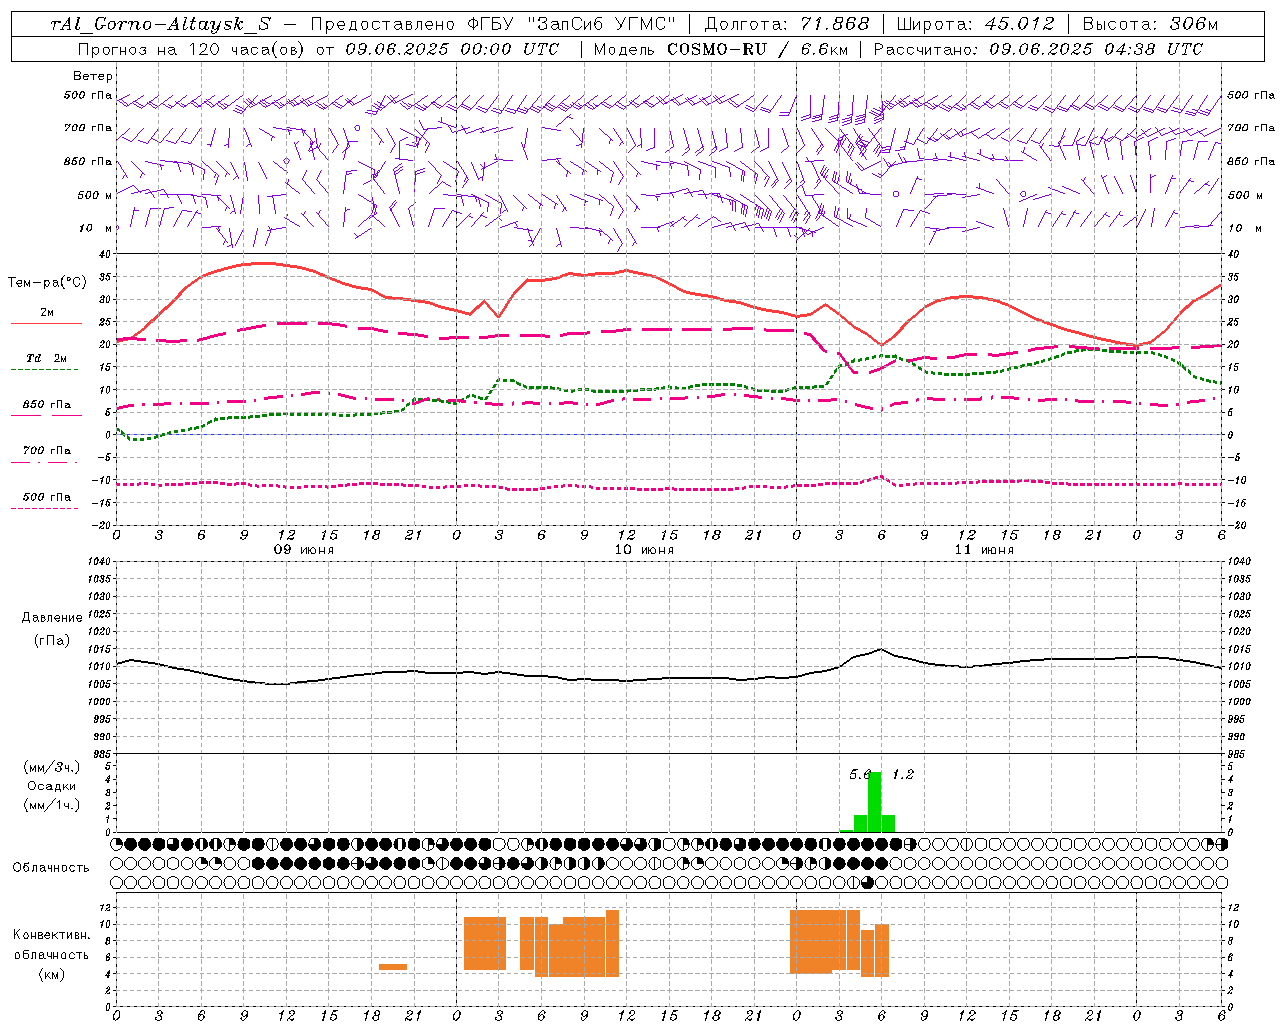Viewport: 1280px width, 1024px height.
Task: Click the 700 гПа temperature legend entry
Action: click(x=46, y=450)
